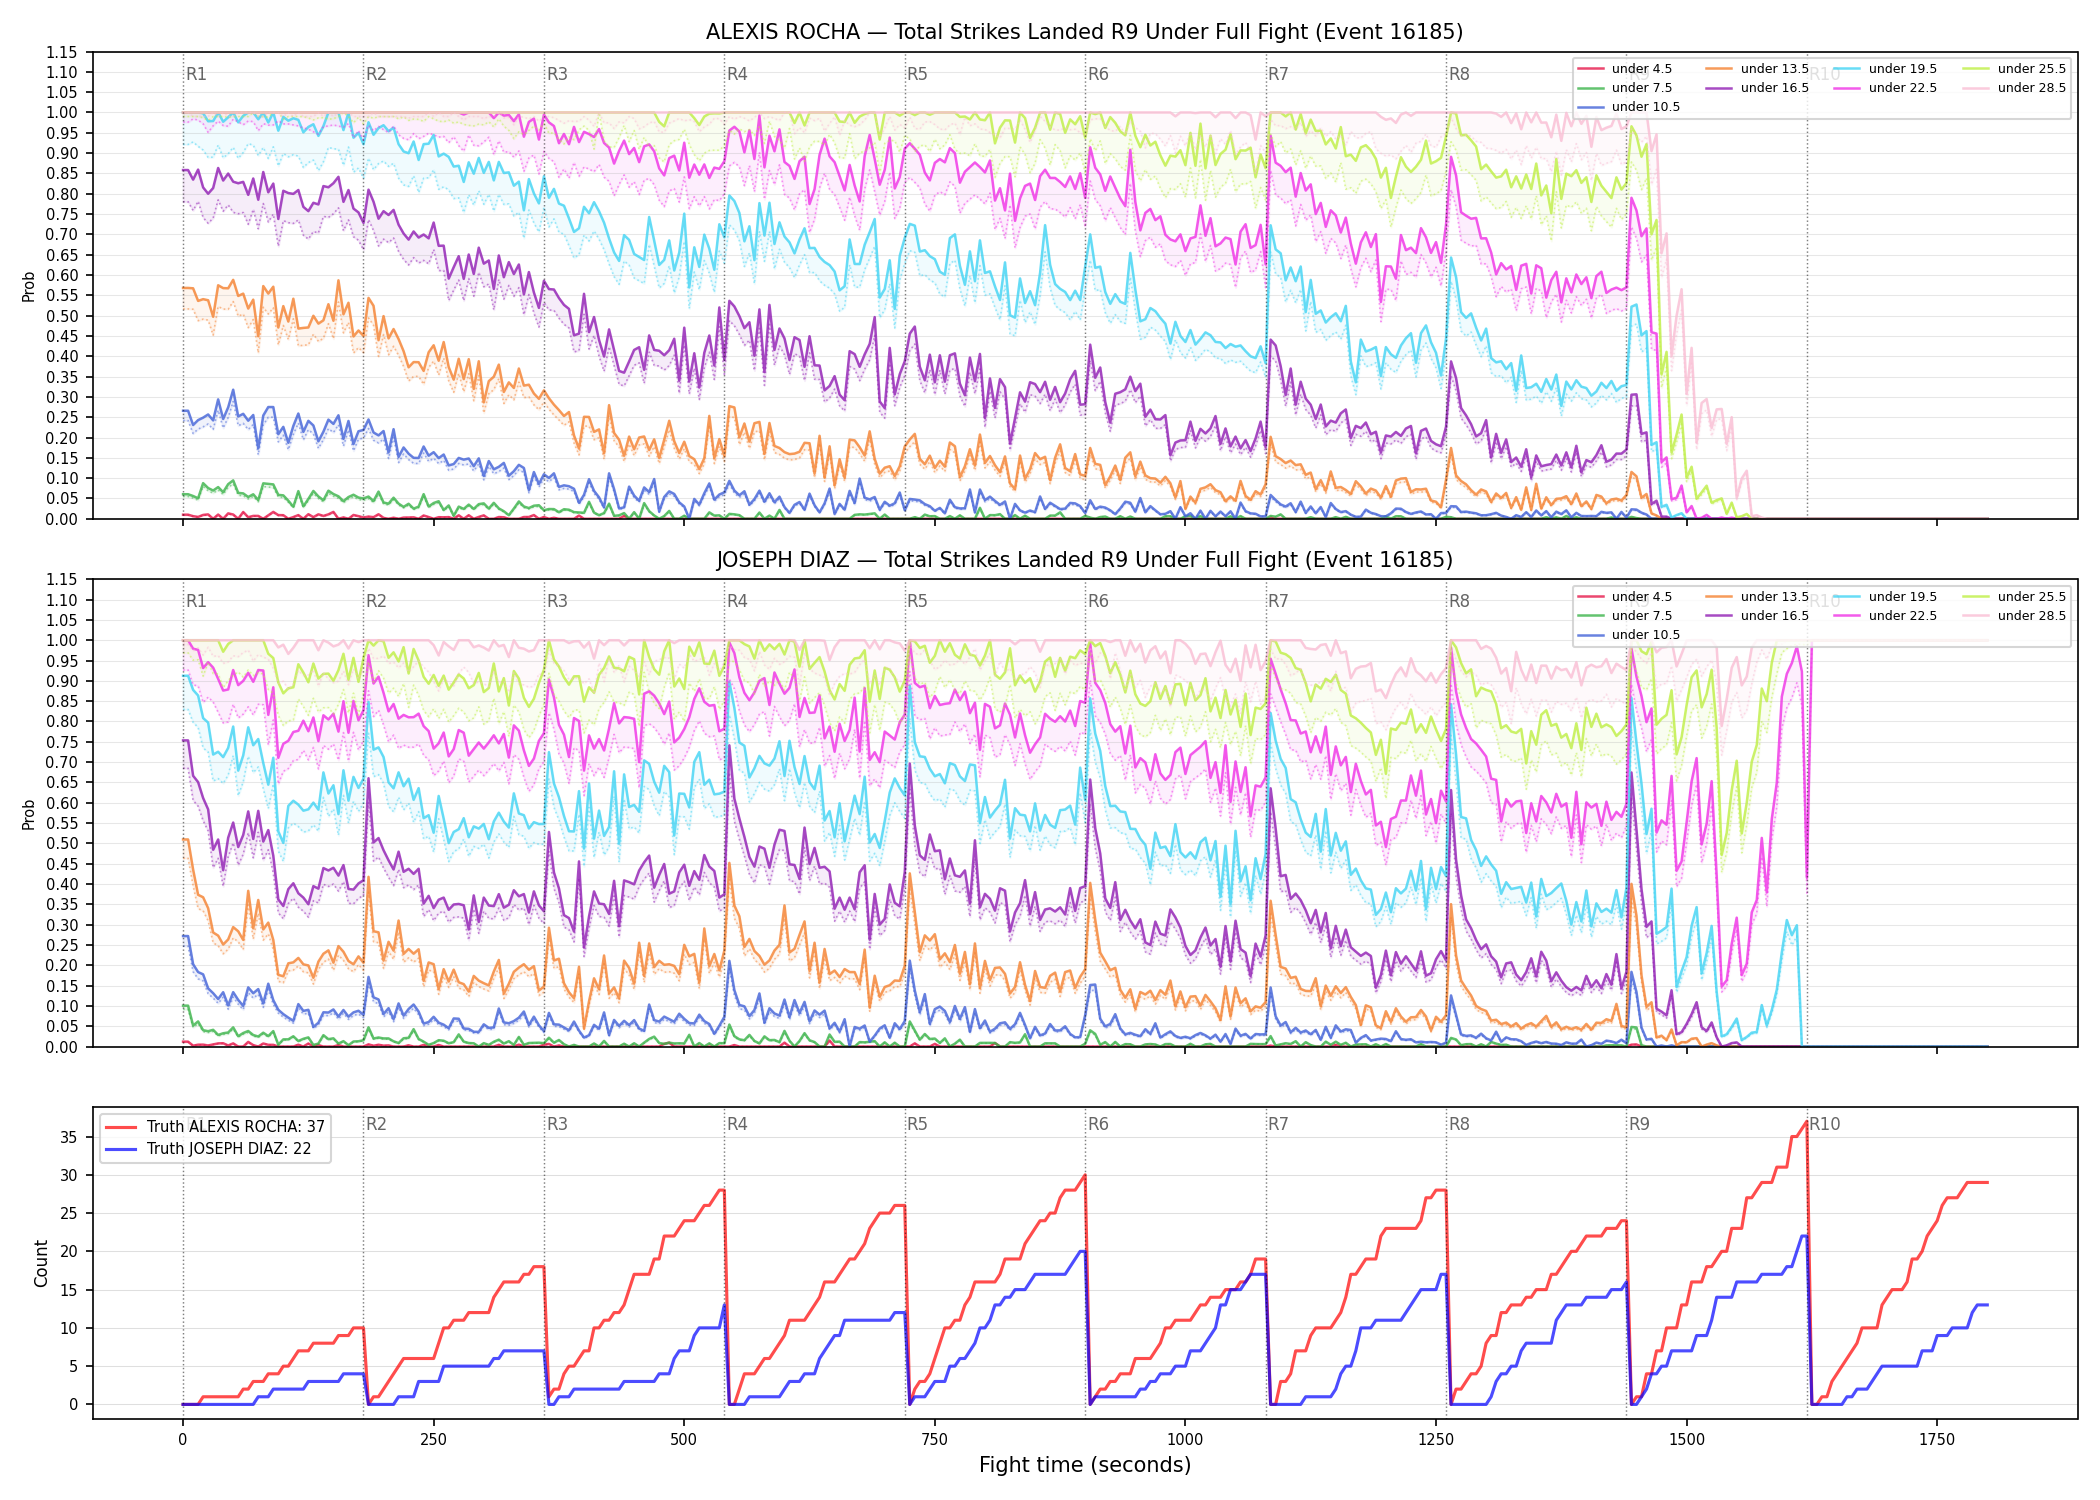
Task: Click the R4 round label in Diaz chart
Action: 737,601
